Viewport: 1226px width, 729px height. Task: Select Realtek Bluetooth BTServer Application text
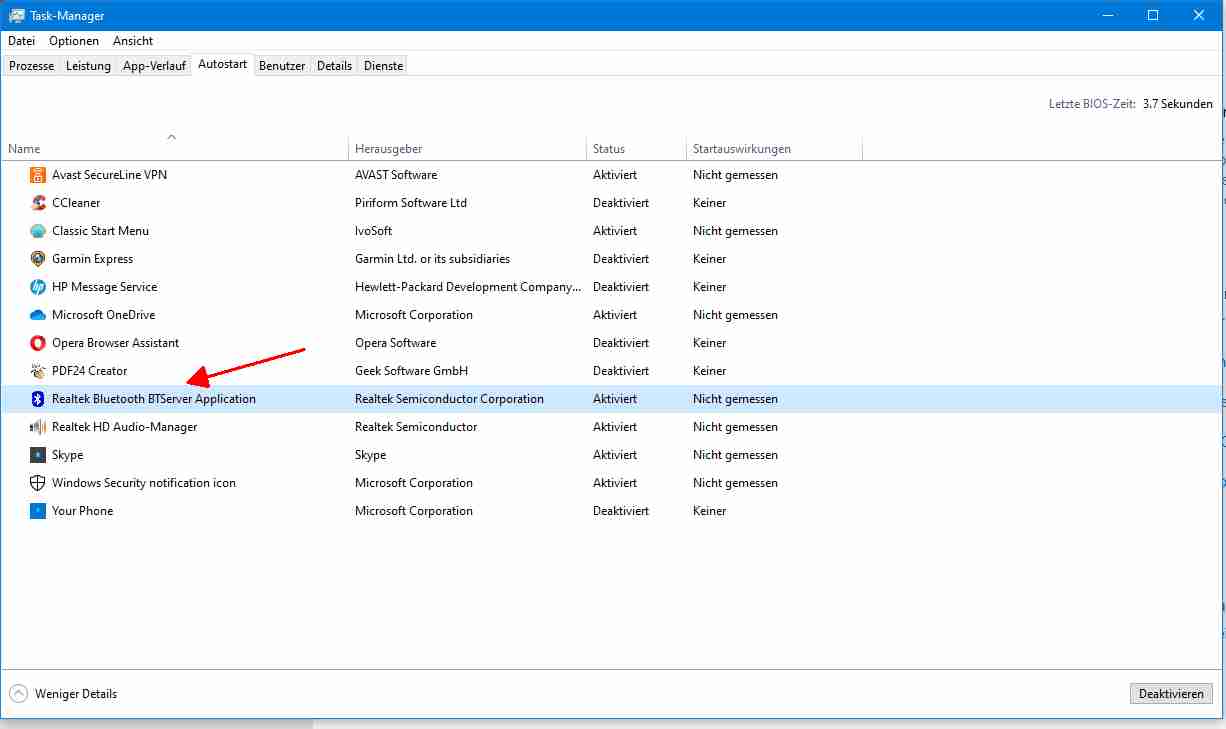click(x=154, y=399)
